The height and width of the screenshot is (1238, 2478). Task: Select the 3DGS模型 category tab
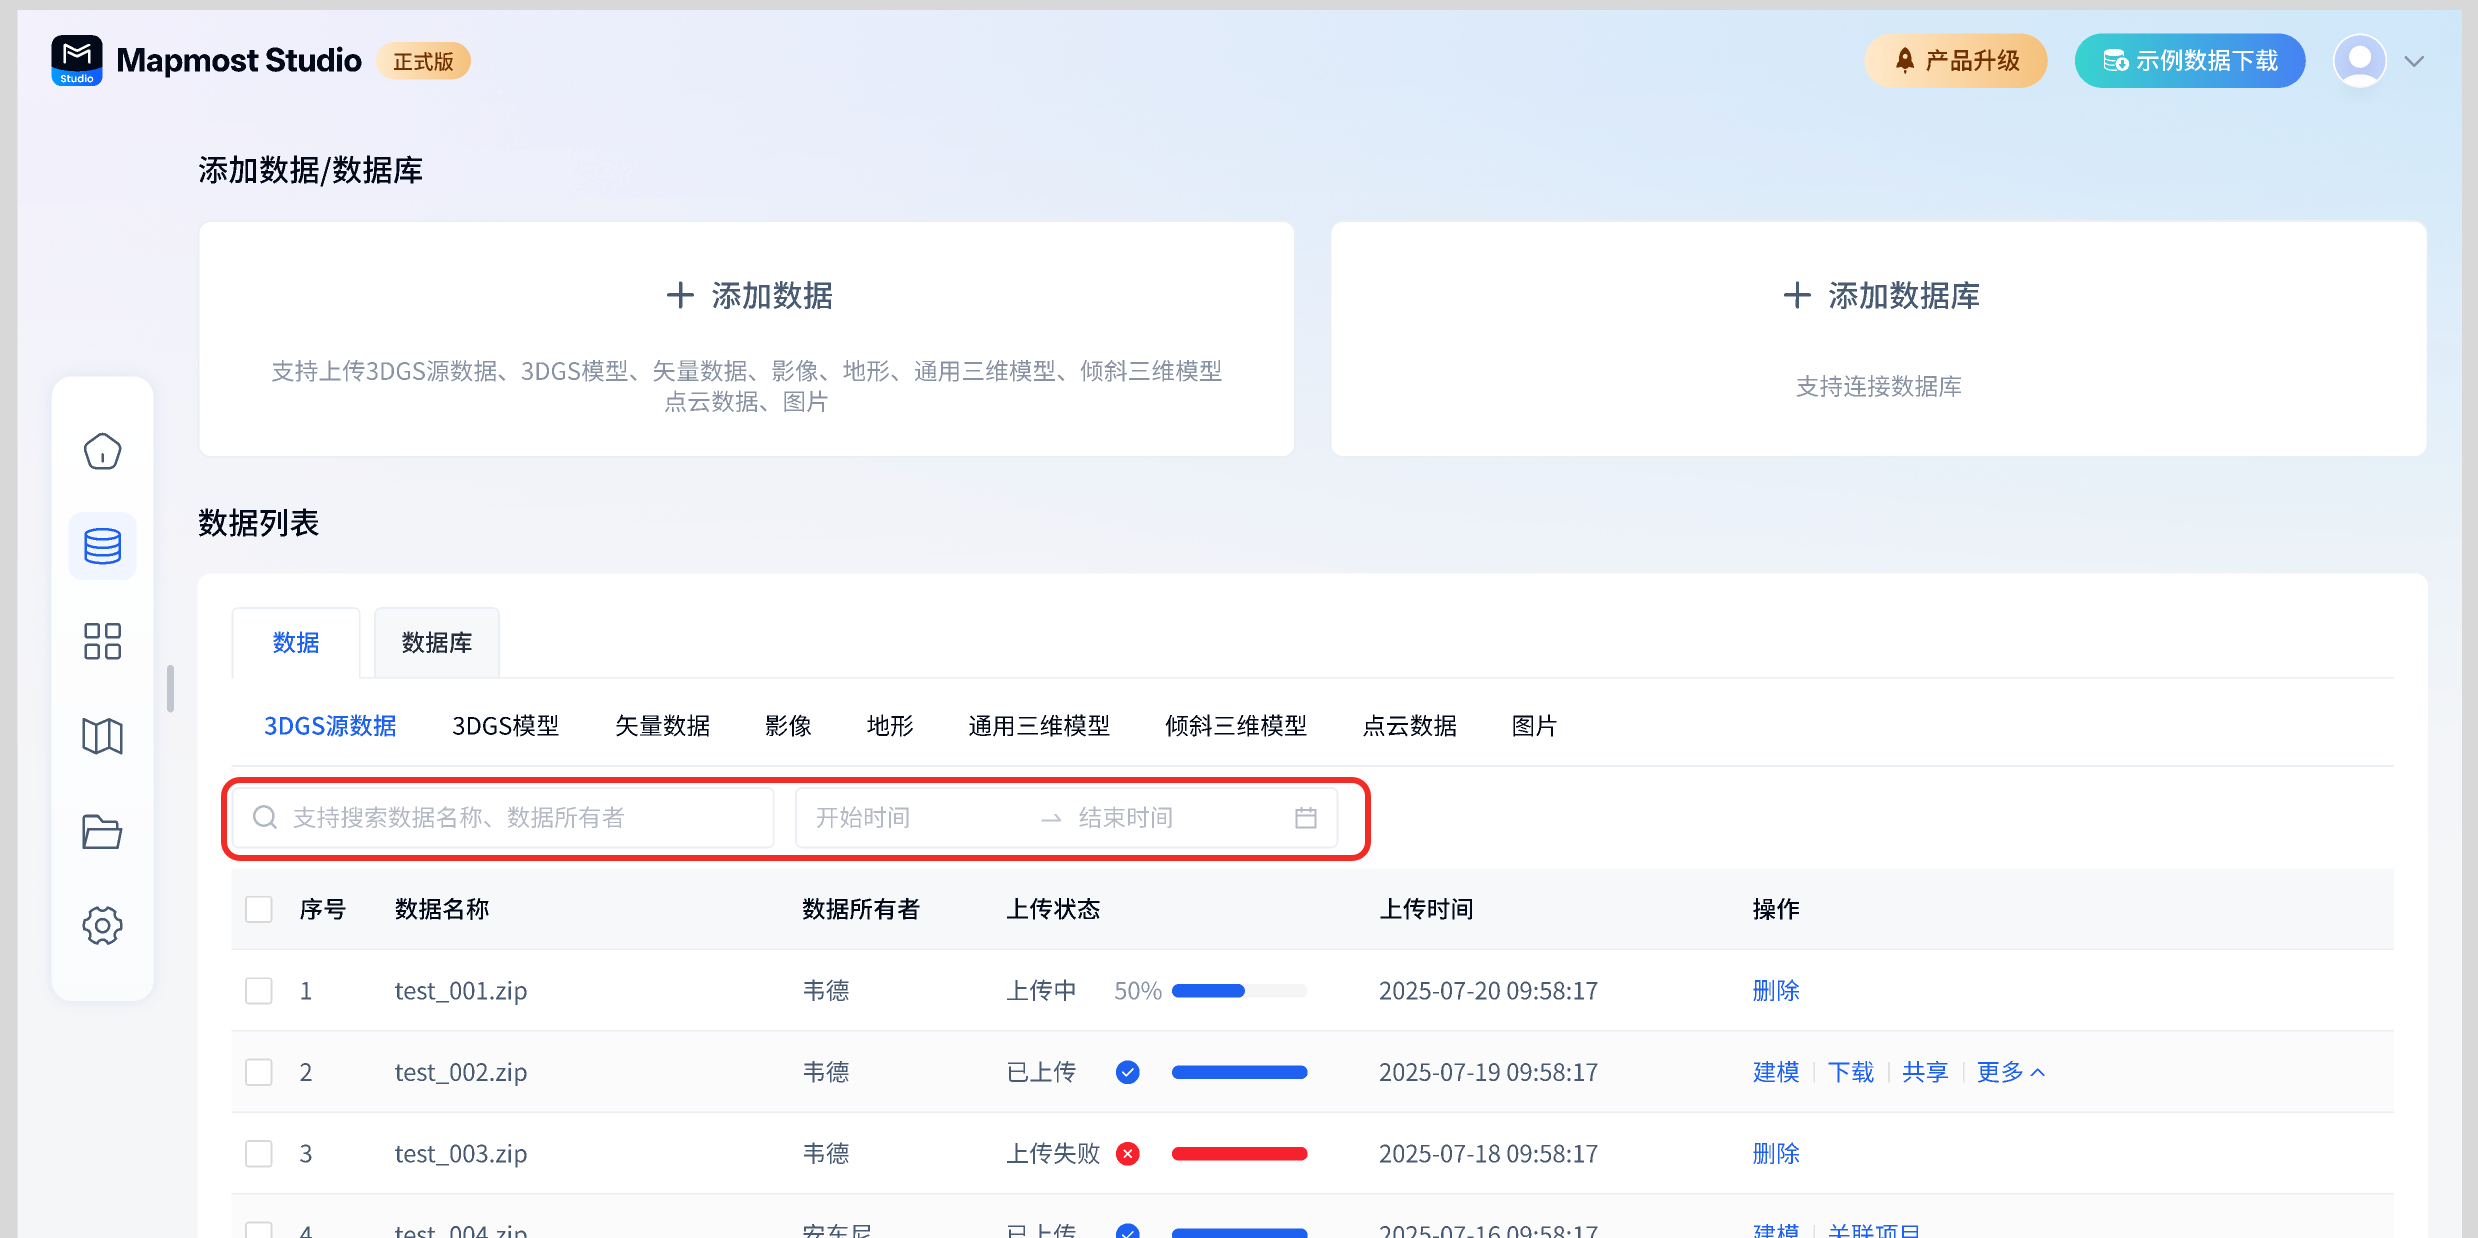[505, 726]
